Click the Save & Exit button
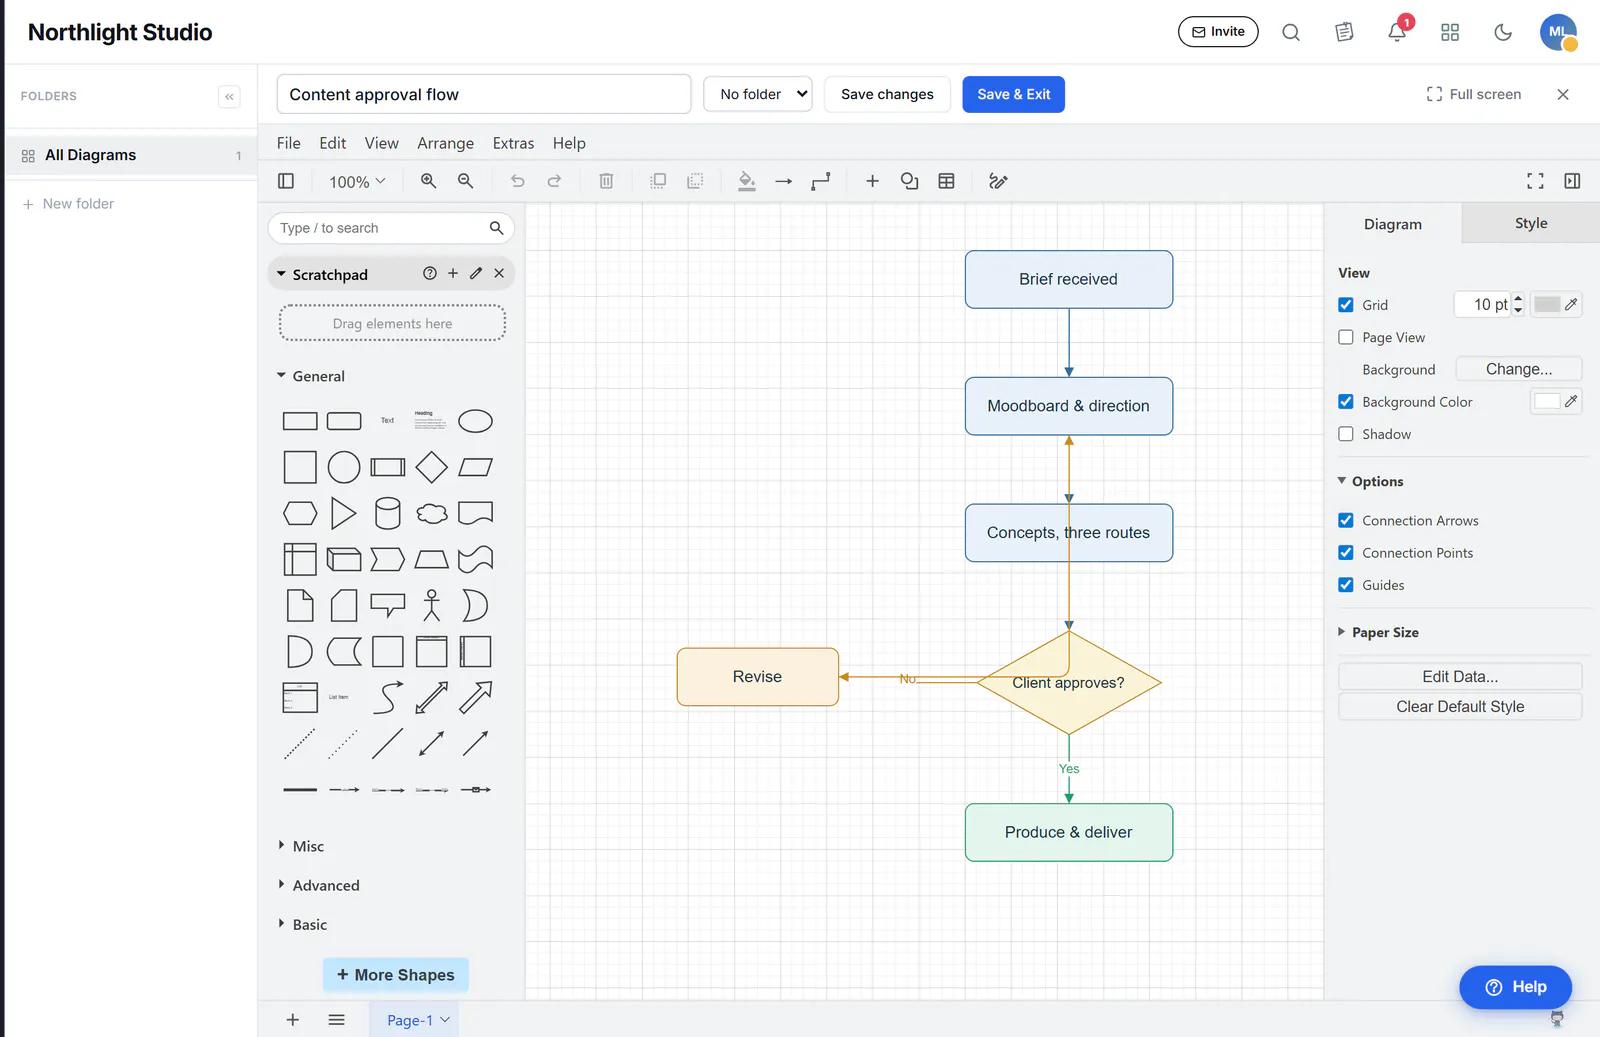This screenshot has width=1600, height=1037. (x=1013, y=94)
